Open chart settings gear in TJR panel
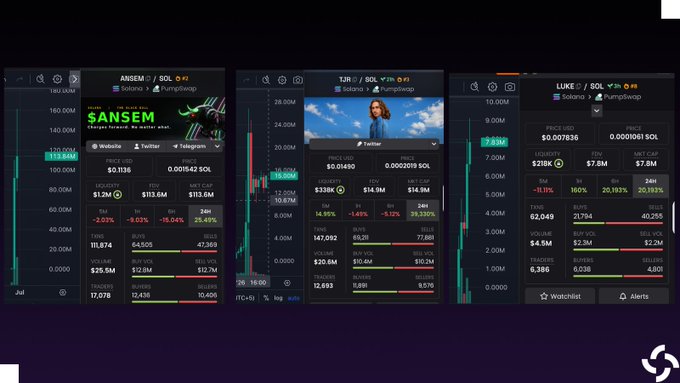The height and width of the screenshot is (383, 680). [x=282, y=80]
